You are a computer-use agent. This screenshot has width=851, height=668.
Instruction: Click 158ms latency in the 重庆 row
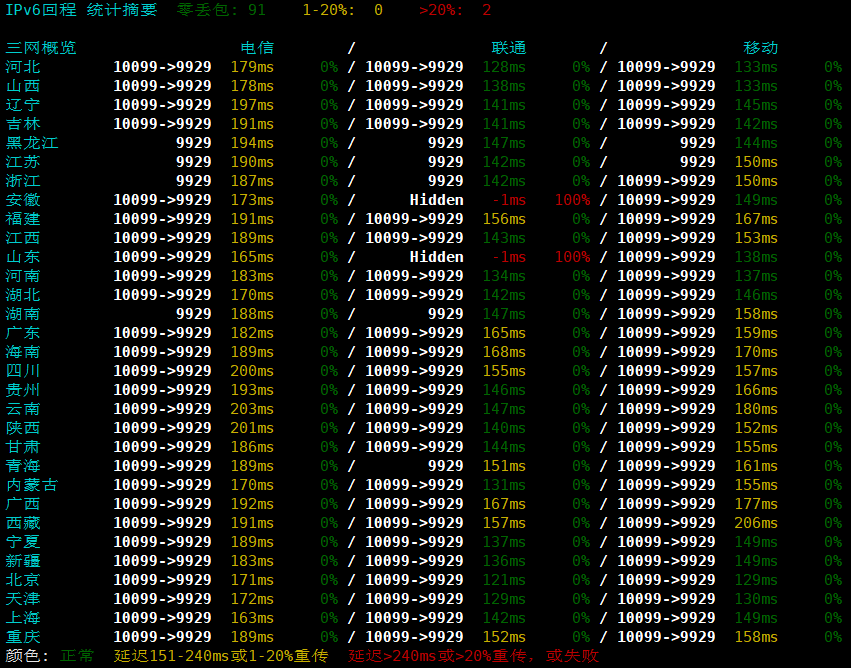(x=756, y=637)
